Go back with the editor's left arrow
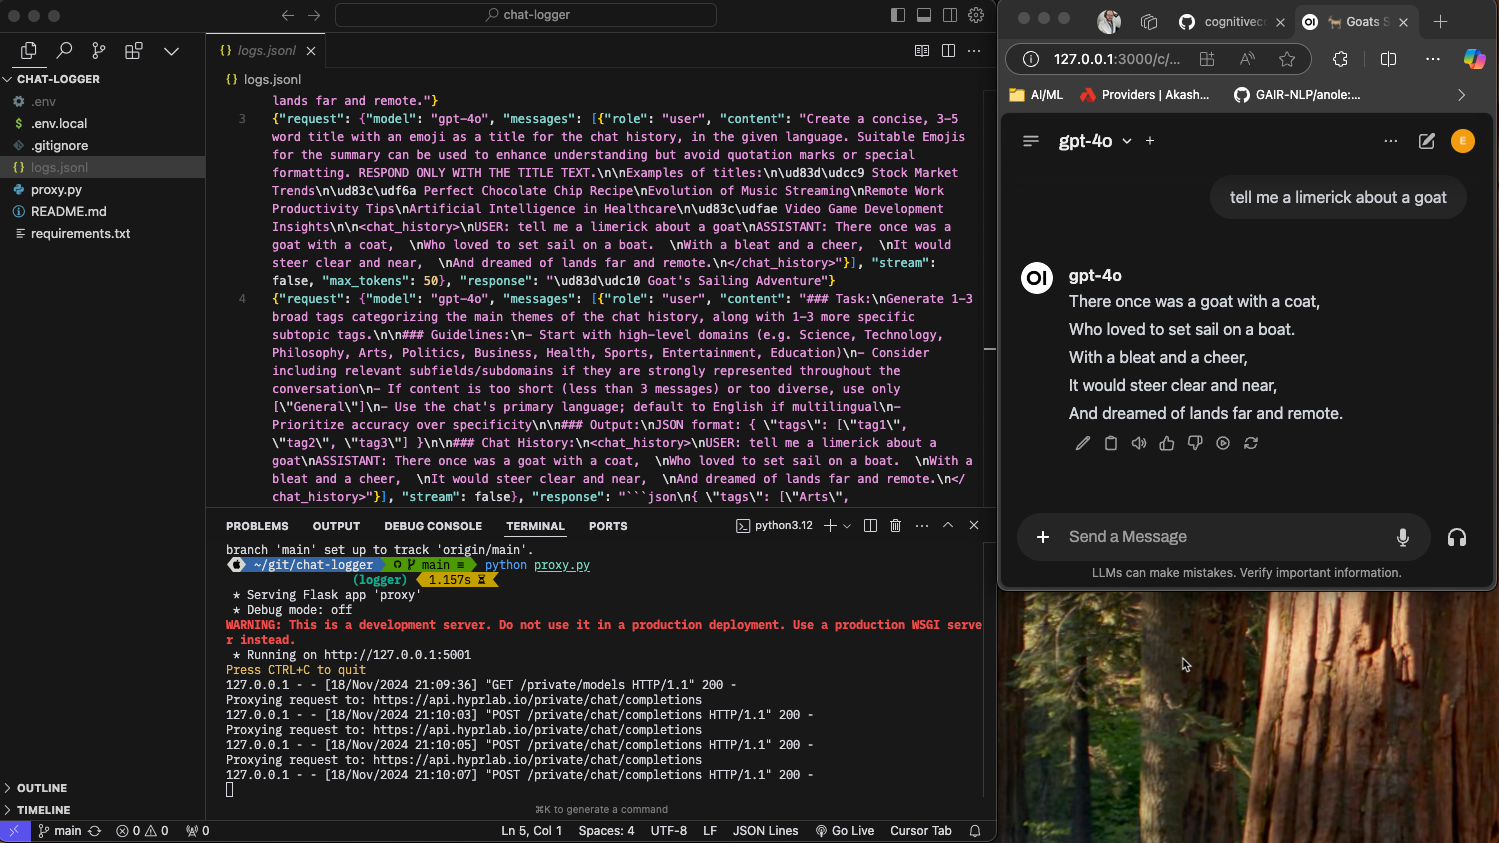Screen dimensions: 1499x843 288,15
